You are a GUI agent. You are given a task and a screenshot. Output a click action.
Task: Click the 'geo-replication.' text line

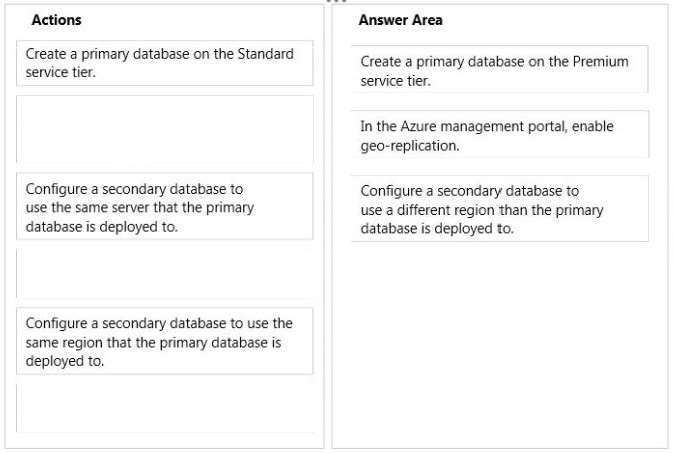pyautogui.click(x=410, y=146)
